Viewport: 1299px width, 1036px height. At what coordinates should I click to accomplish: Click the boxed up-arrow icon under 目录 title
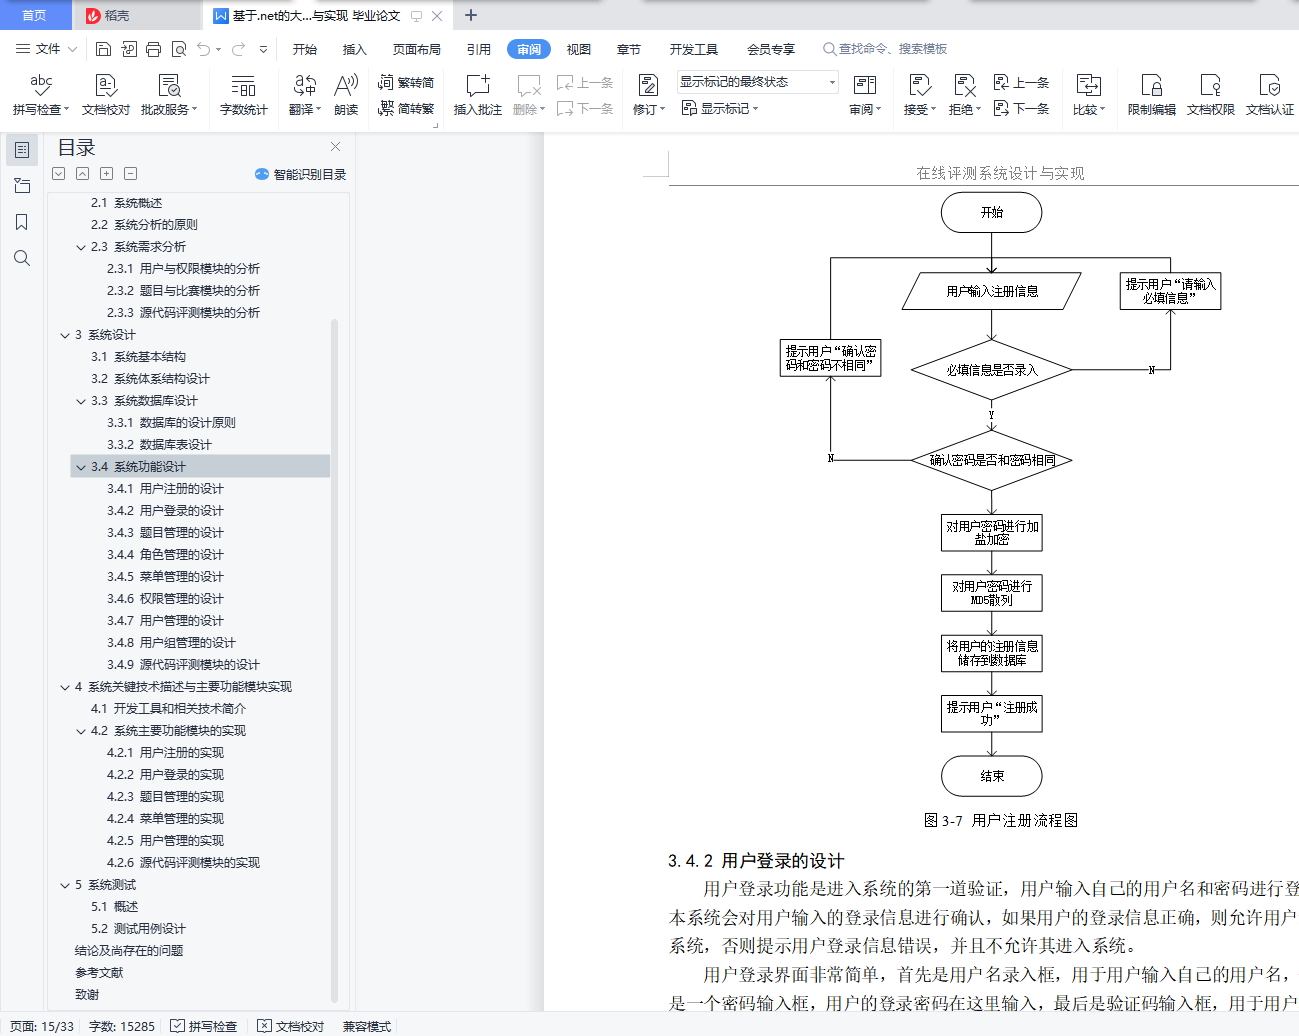(83, 174)
